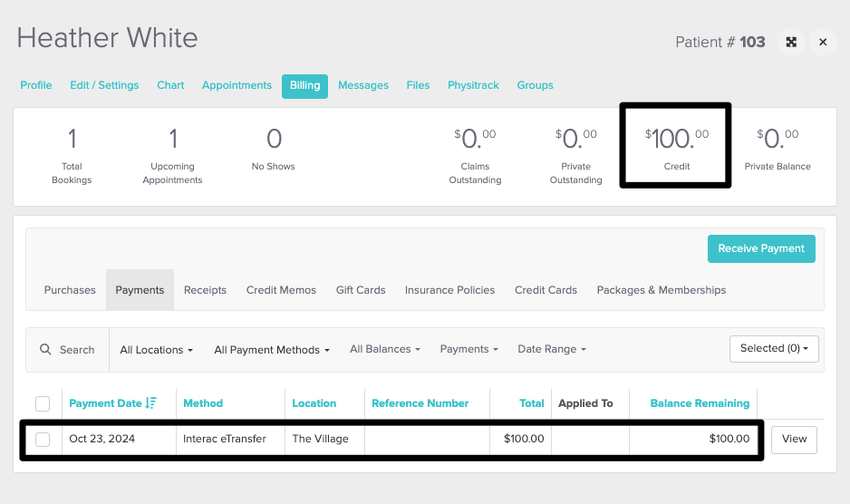Screen dimensions: 850x504
Task: Open the Date Range dropdown
Action: [551, 349]
